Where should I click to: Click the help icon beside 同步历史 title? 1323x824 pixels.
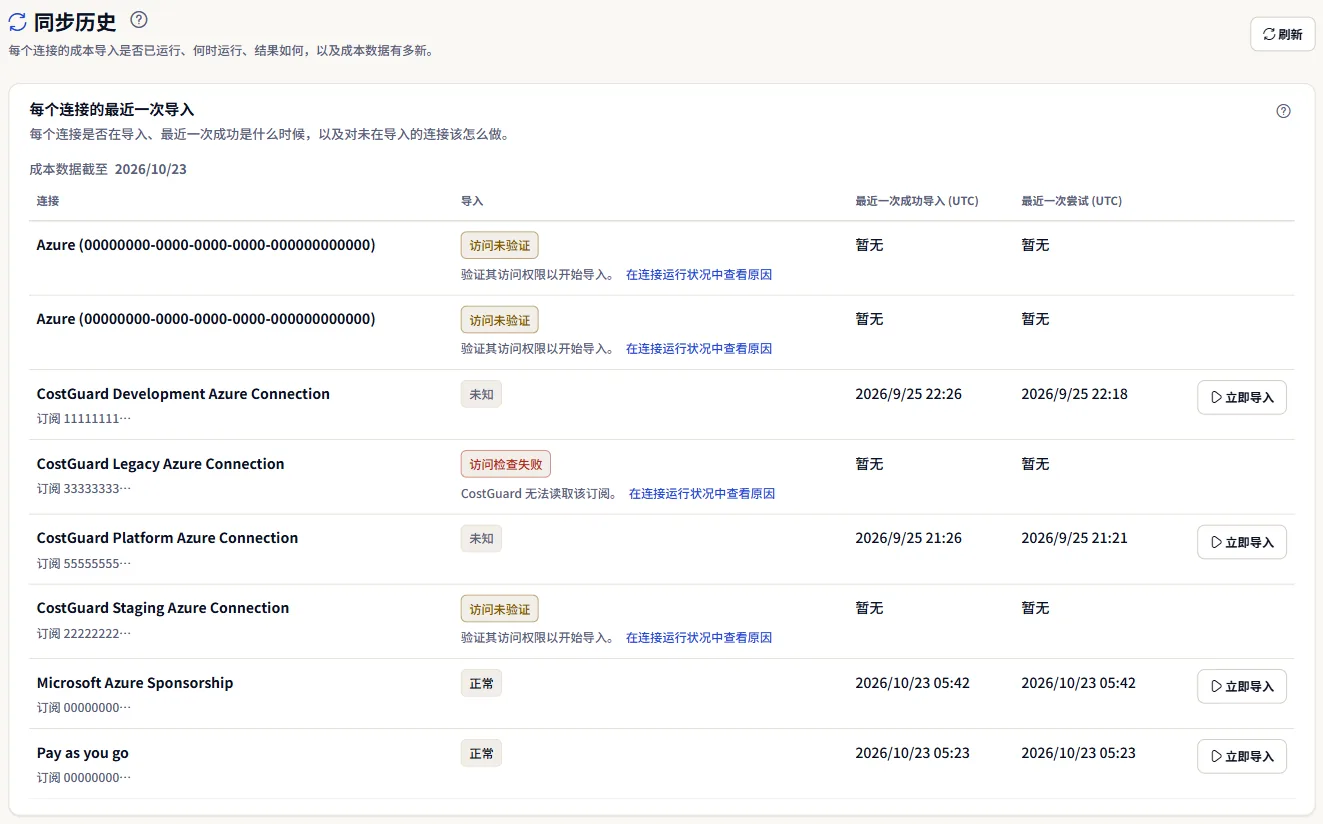(139, 20)
